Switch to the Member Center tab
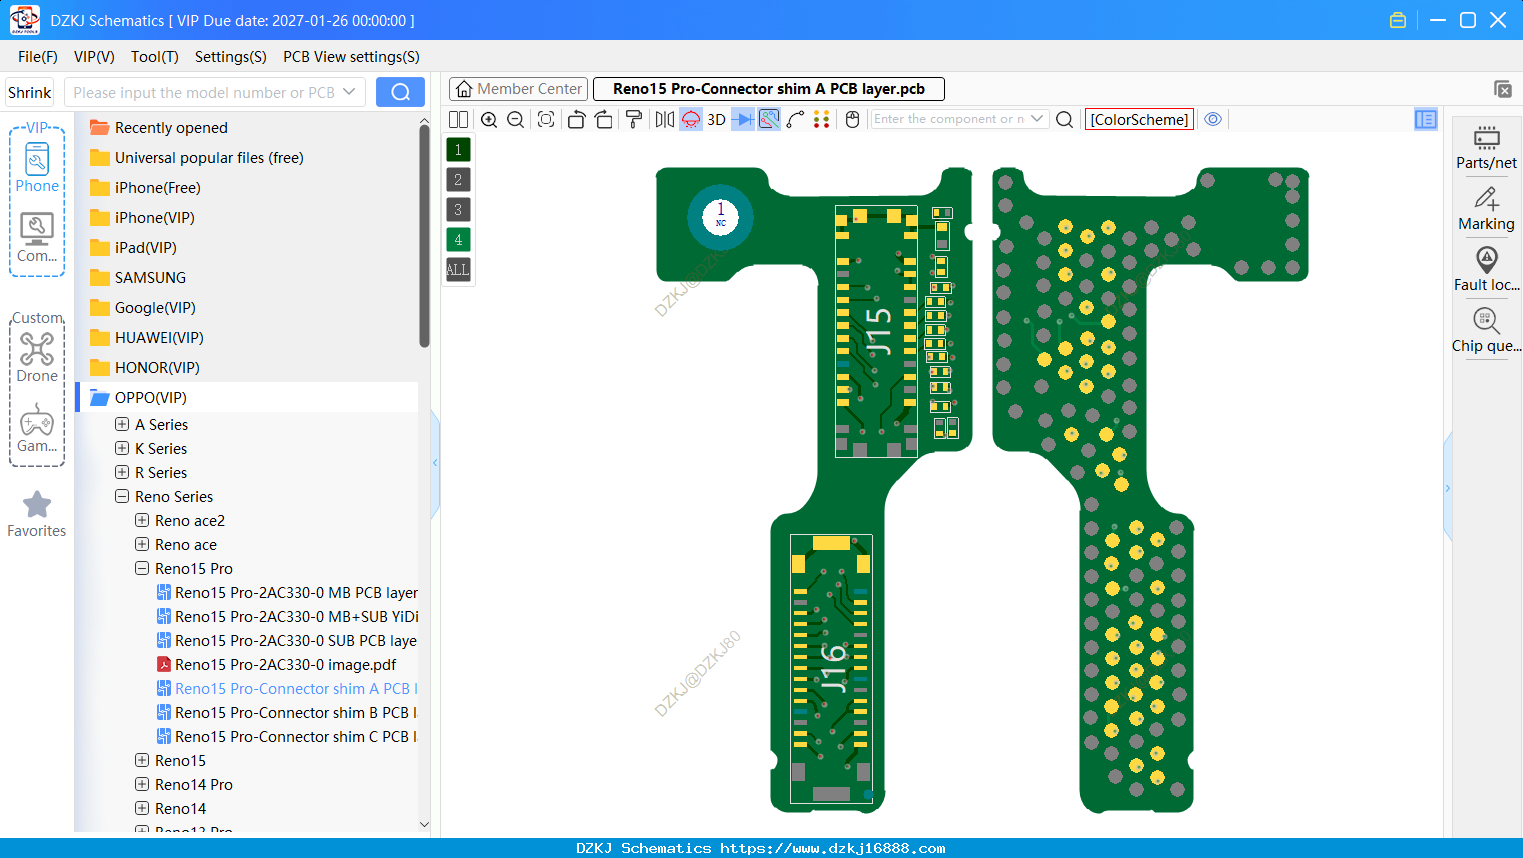Viewport: 1523px width, 858px height. pos(519,89)
